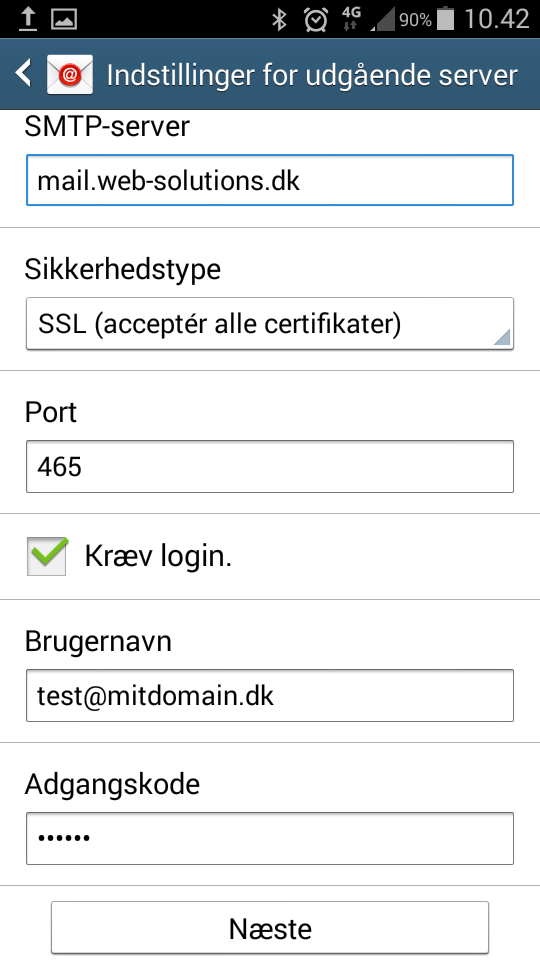Image resolution: width=540 pixels, height=960 pixels.
Task: Tap the battery status icon
Action: pos(445,19)
